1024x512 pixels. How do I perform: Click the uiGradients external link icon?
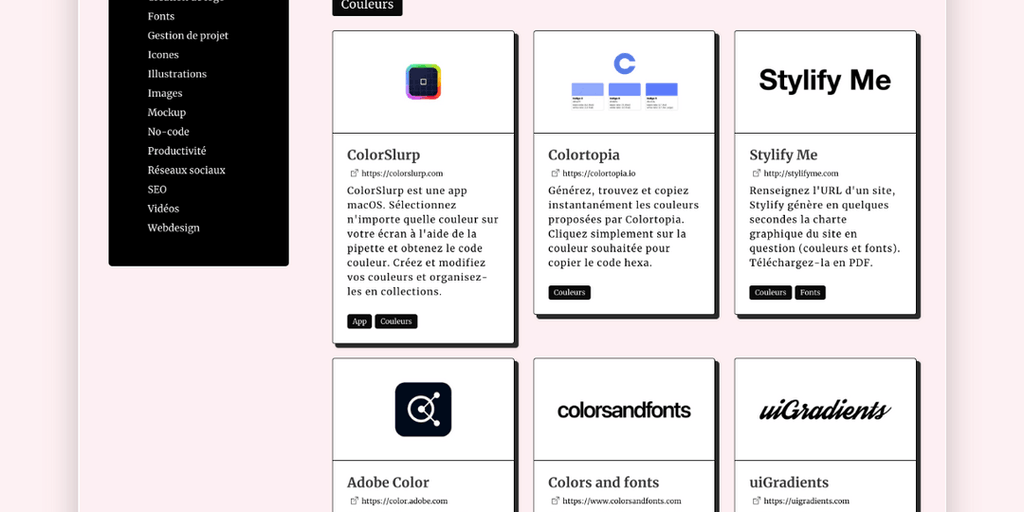tap(757, 501)
